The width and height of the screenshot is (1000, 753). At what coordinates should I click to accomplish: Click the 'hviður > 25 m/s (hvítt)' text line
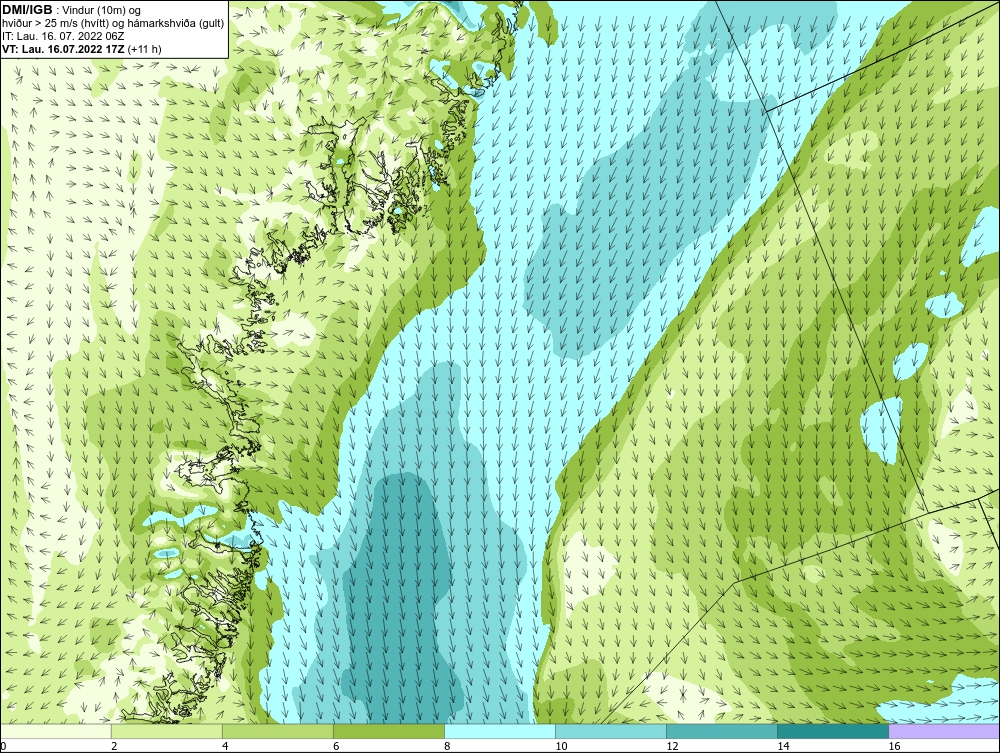click(x=113, y=24)
